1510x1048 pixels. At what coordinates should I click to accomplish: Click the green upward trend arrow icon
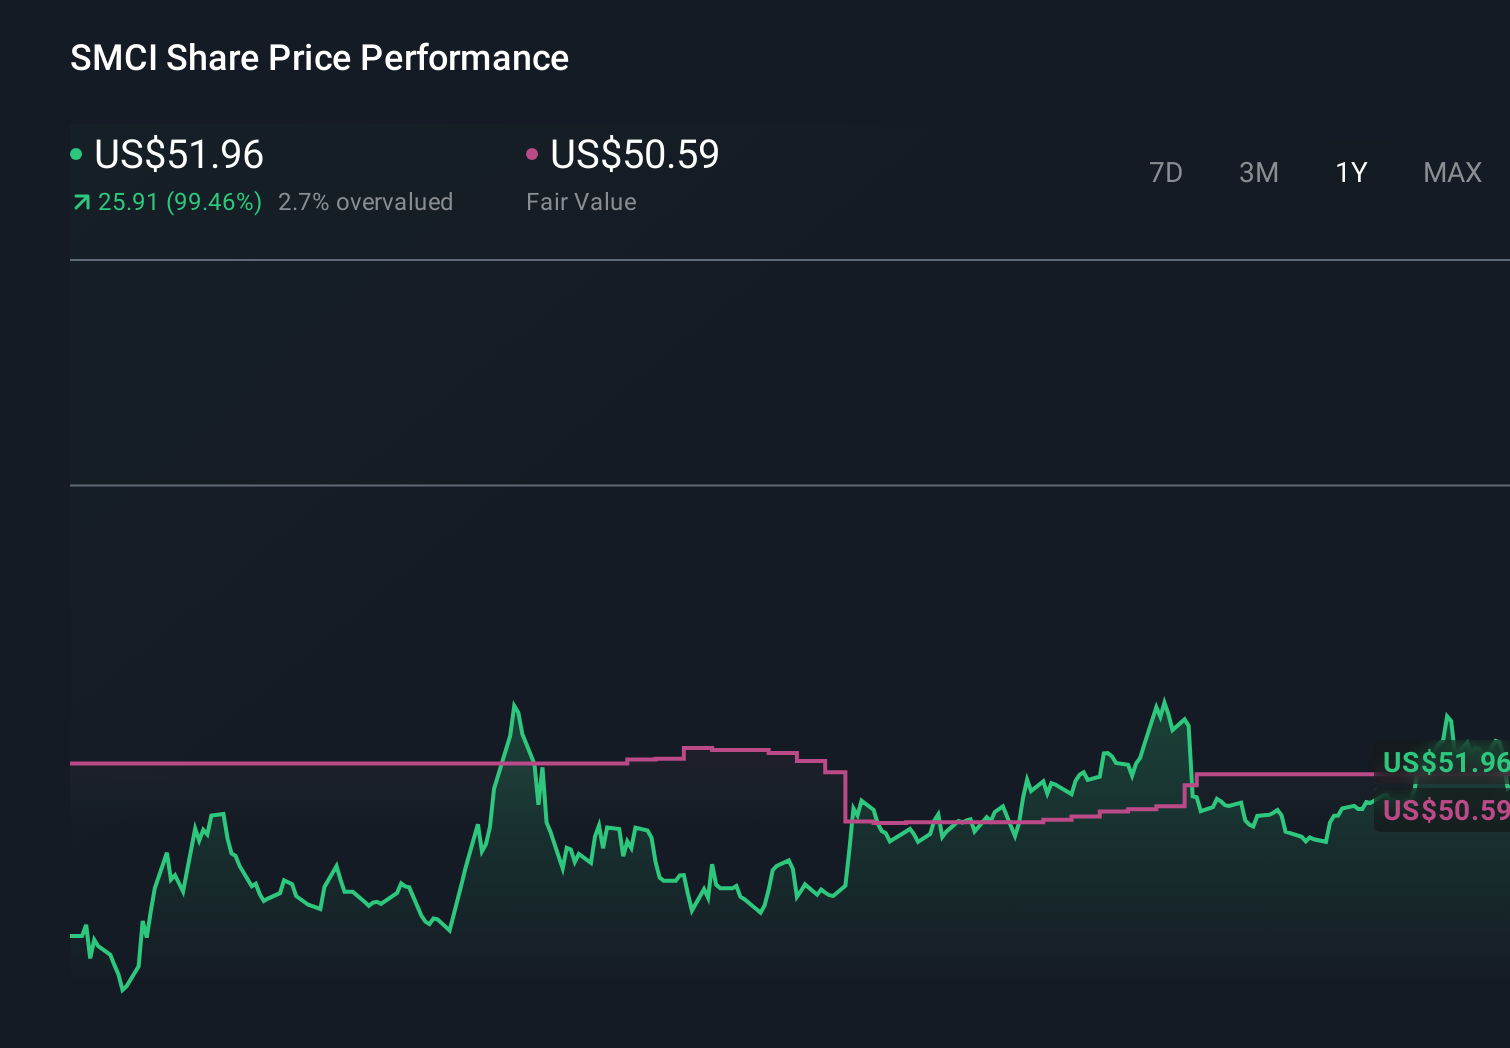(x=81, y=201)
